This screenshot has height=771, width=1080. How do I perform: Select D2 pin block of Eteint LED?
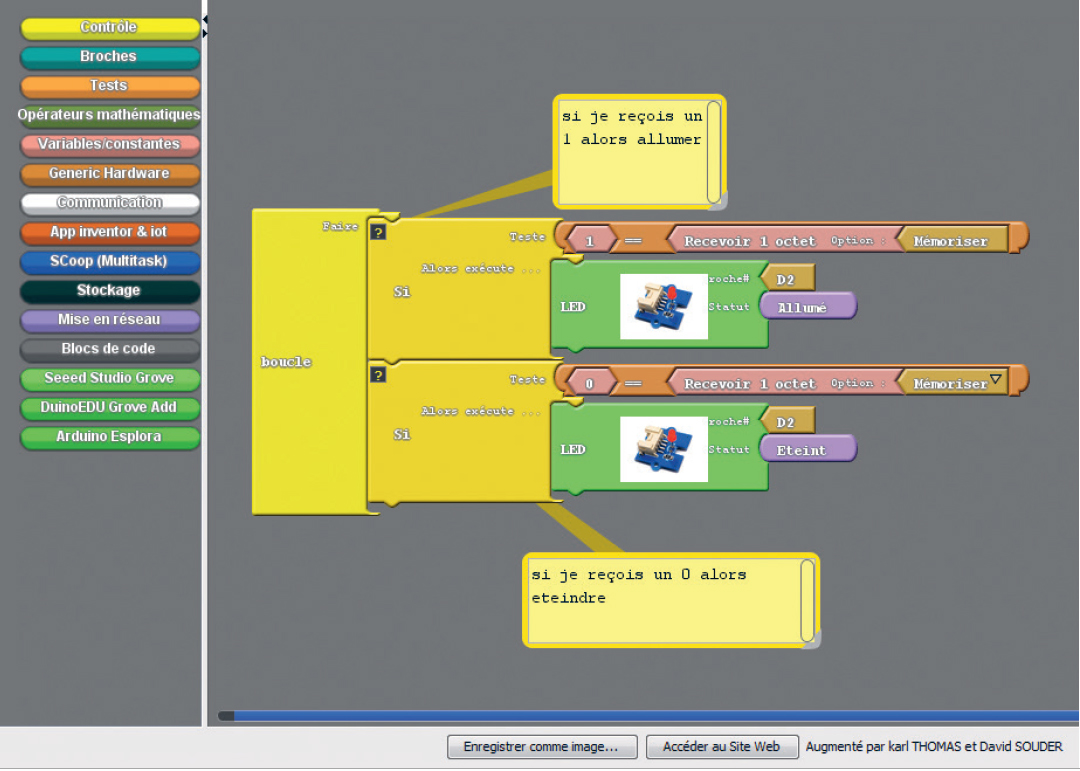click(x=787, y=422)
